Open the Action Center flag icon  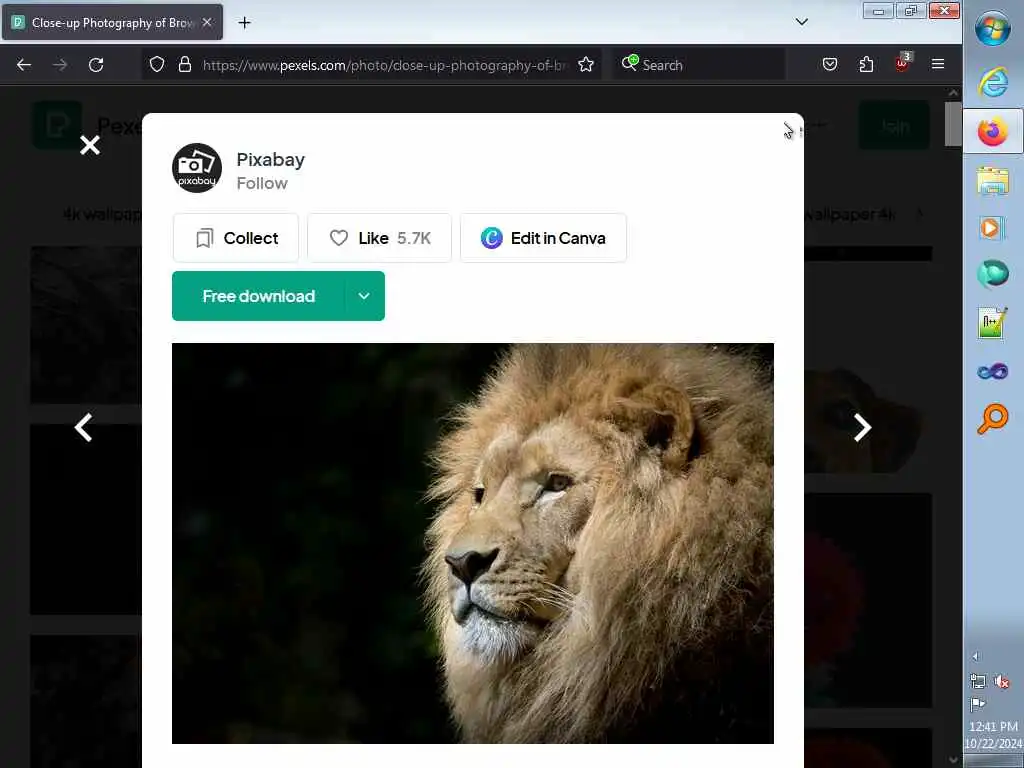(x=978, y=705)
